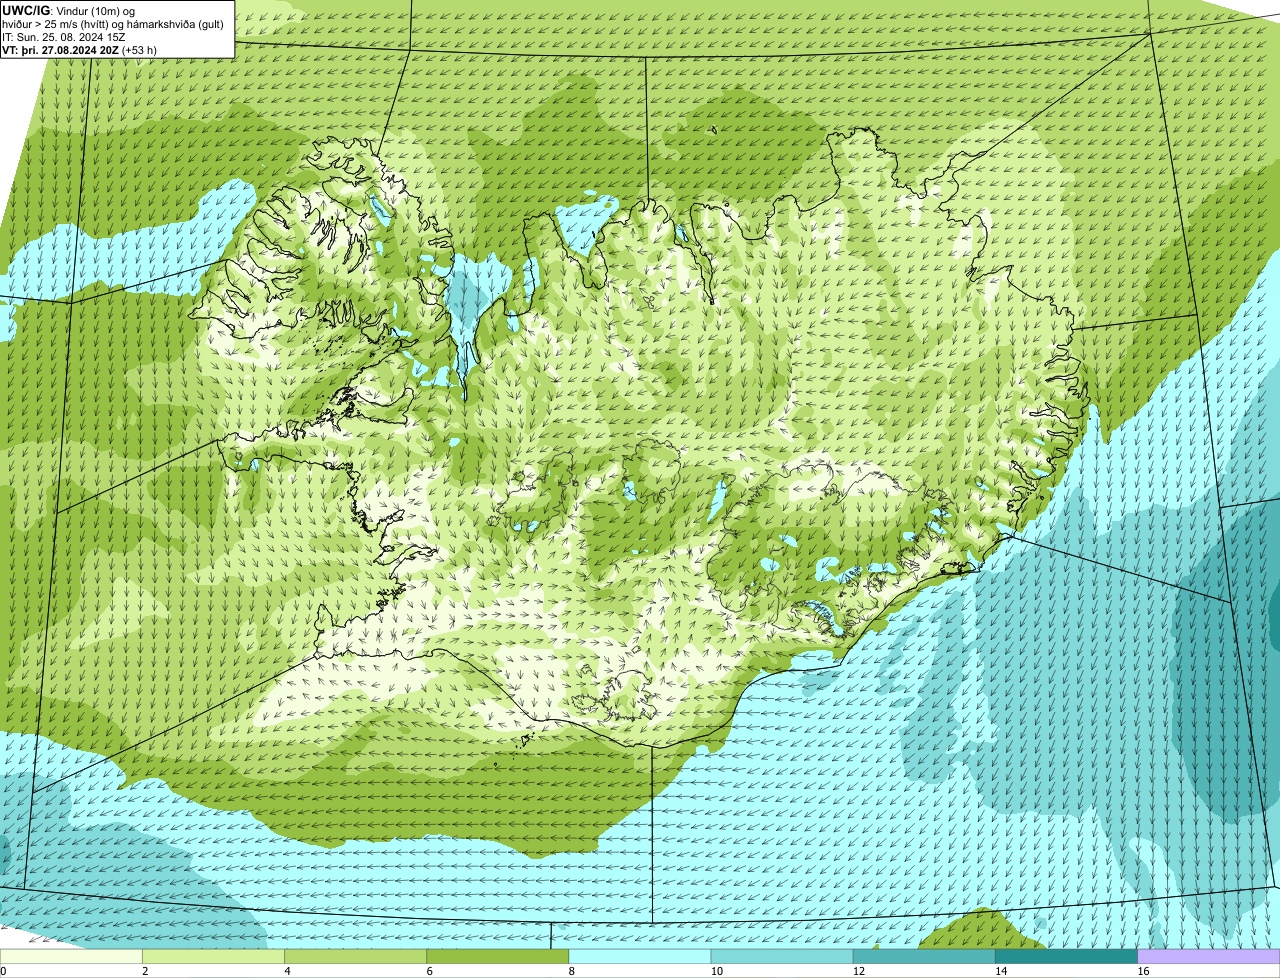Click the title line 'UWC/IG: Vindur (10m) og'
The image size is (1280, 978).
pos(68,10)
